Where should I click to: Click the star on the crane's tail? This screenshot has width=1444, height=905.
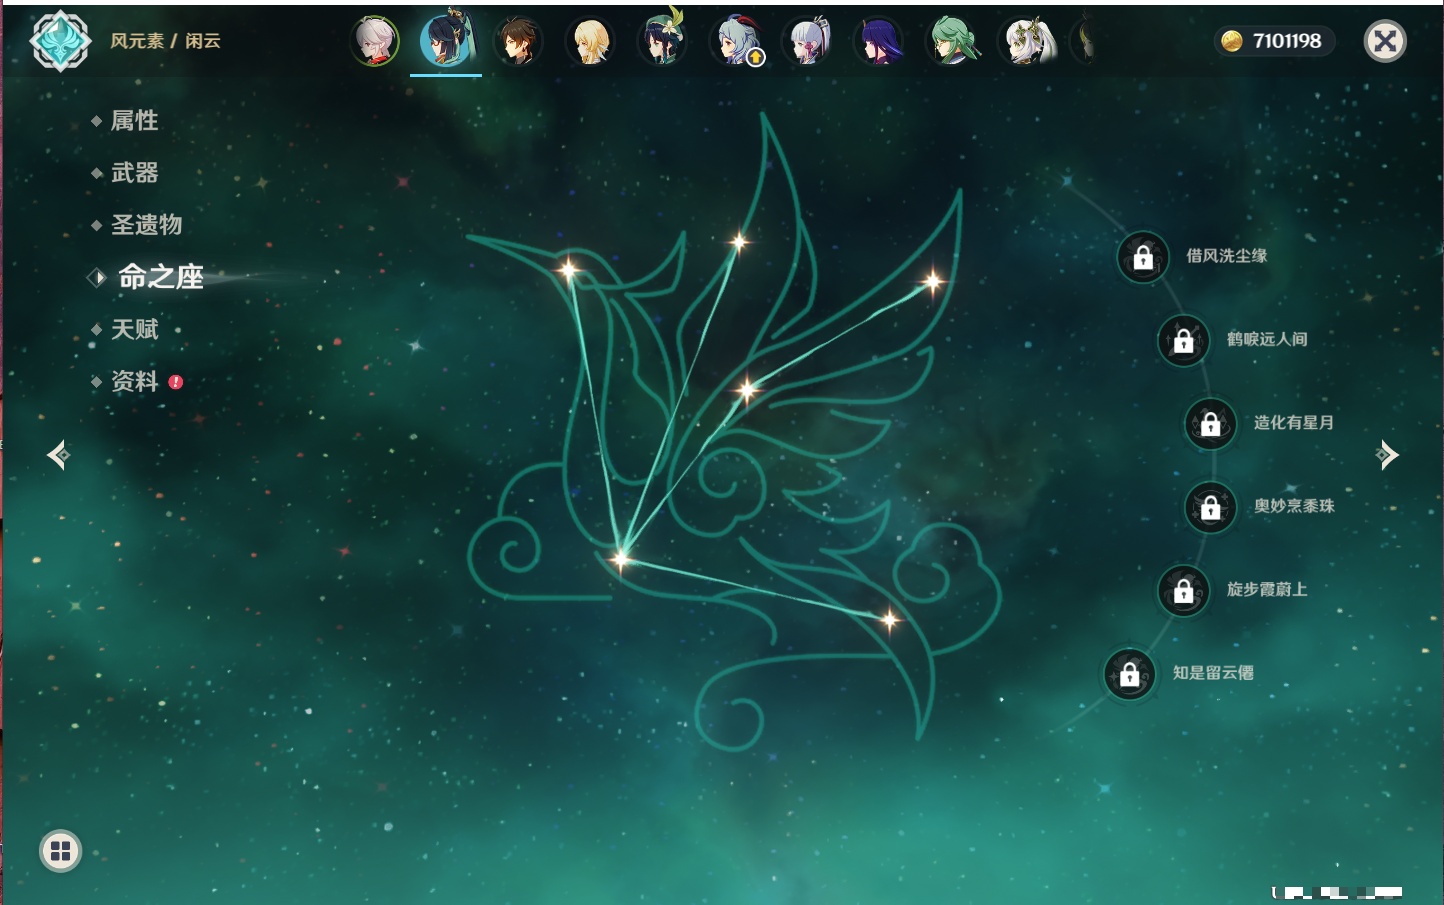tap(889, 620)
